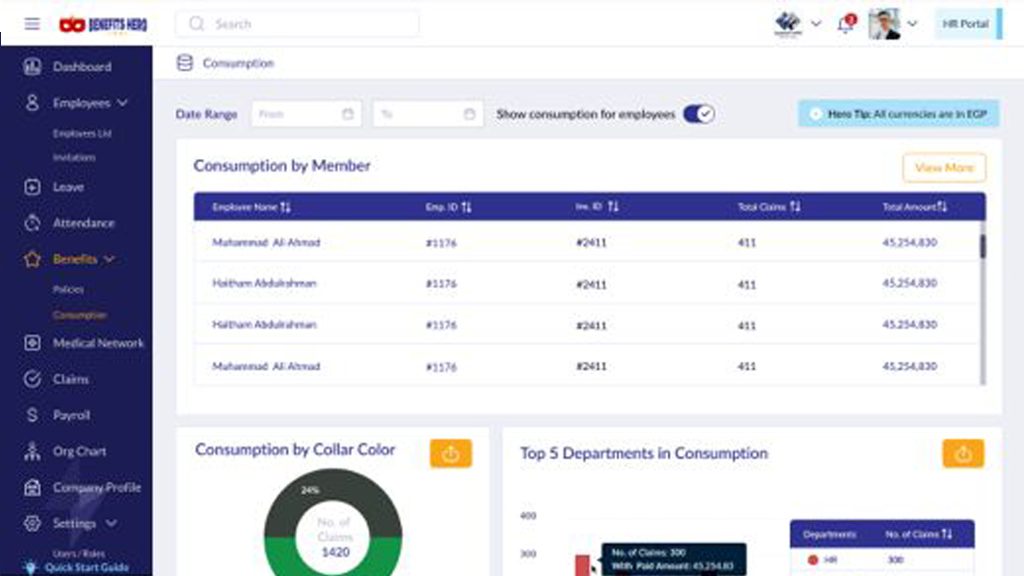The width and height of the screenshot is (1024, 576).
Task: Open Employees List submenu link
Action: pyautogui.click(x=82, y=133)
